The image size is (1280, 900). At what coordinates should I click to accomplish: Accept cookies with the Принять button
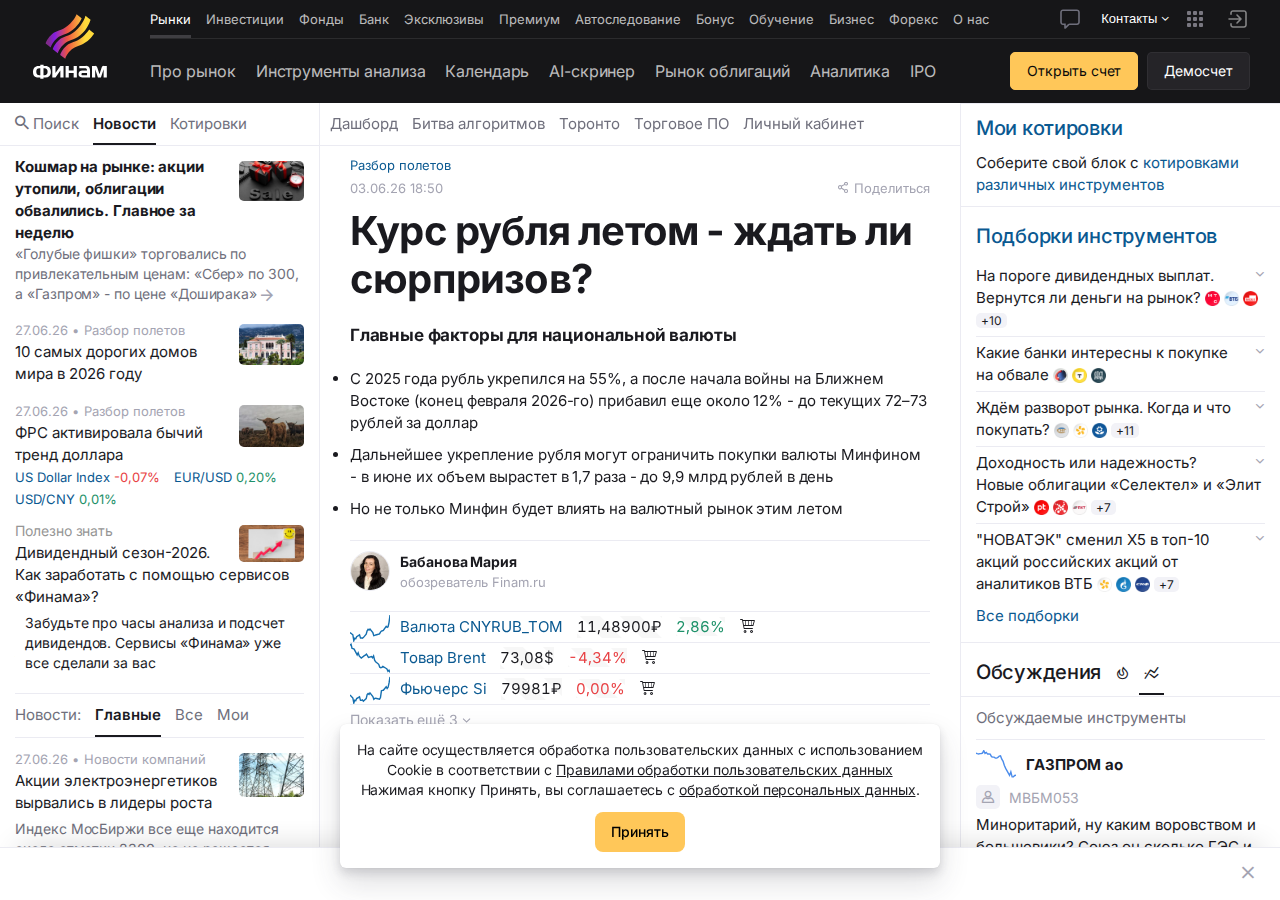640,832
